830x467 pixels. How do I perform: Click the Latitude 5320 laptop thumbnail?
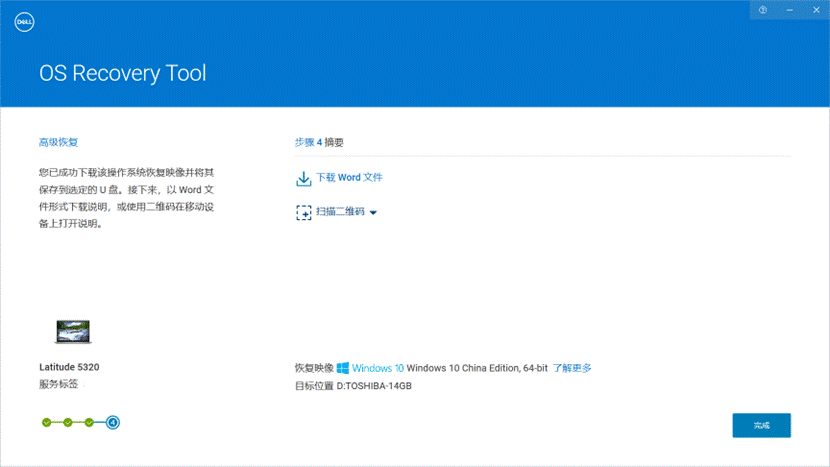point(73,332)
